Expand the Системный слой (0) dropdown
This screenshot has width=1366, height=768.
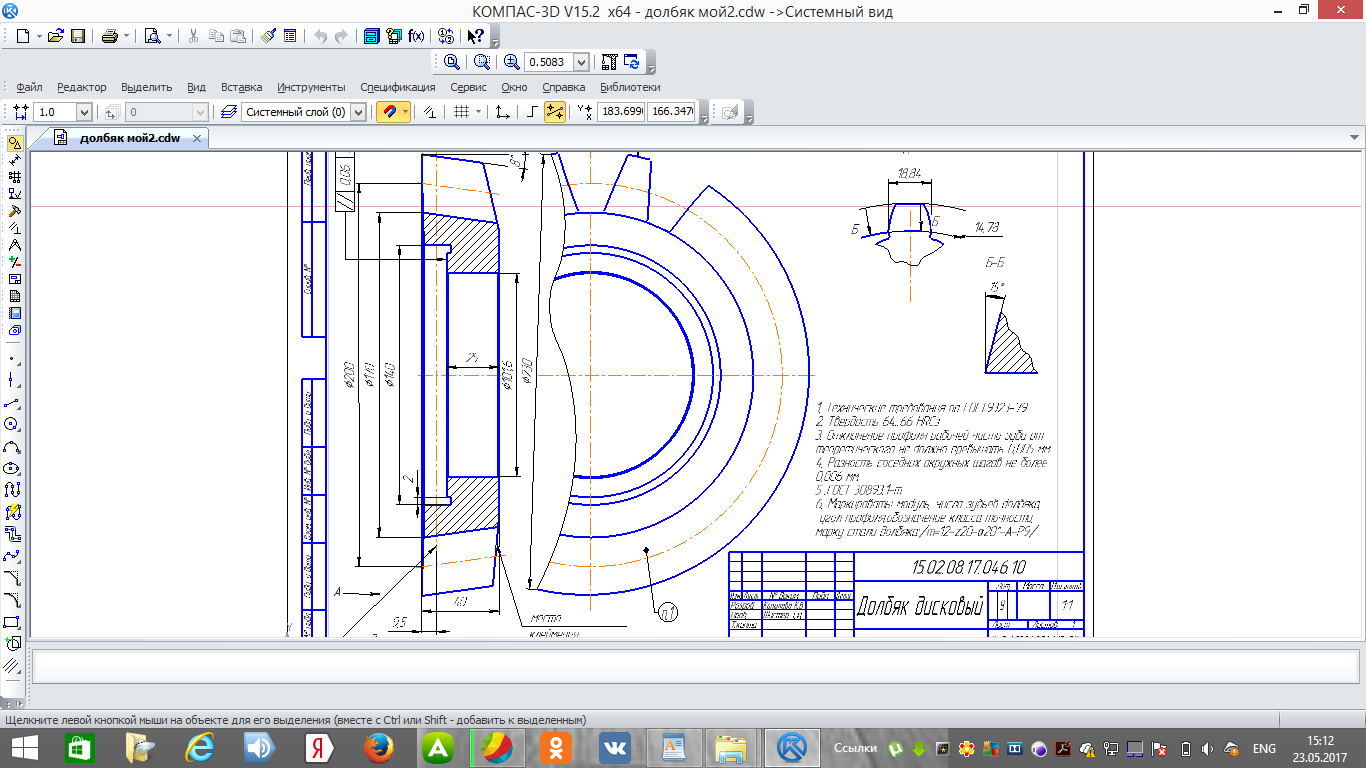pyautogui.click(x=358, y=113)
